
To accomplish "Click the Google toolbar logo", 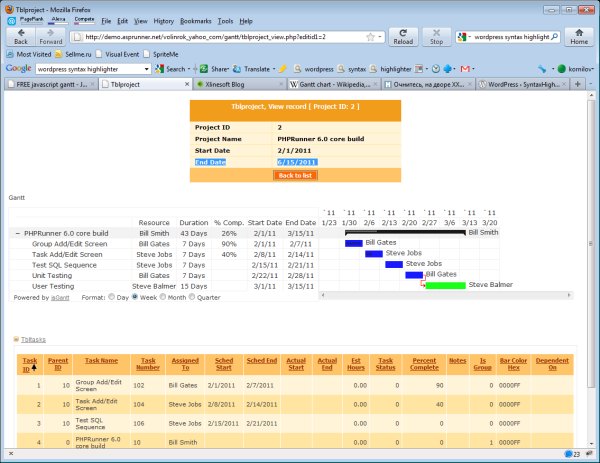I will [x=18, y=68].
